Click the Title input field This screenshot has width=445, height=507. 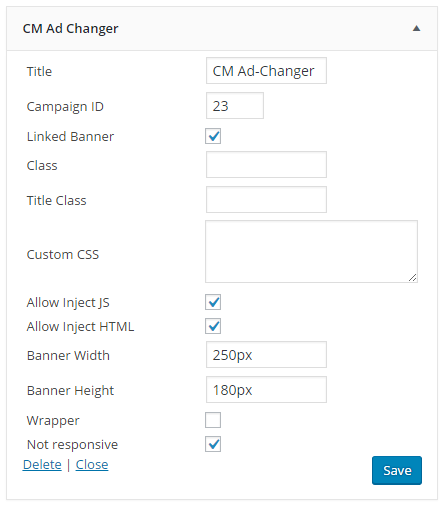point(266,71)
